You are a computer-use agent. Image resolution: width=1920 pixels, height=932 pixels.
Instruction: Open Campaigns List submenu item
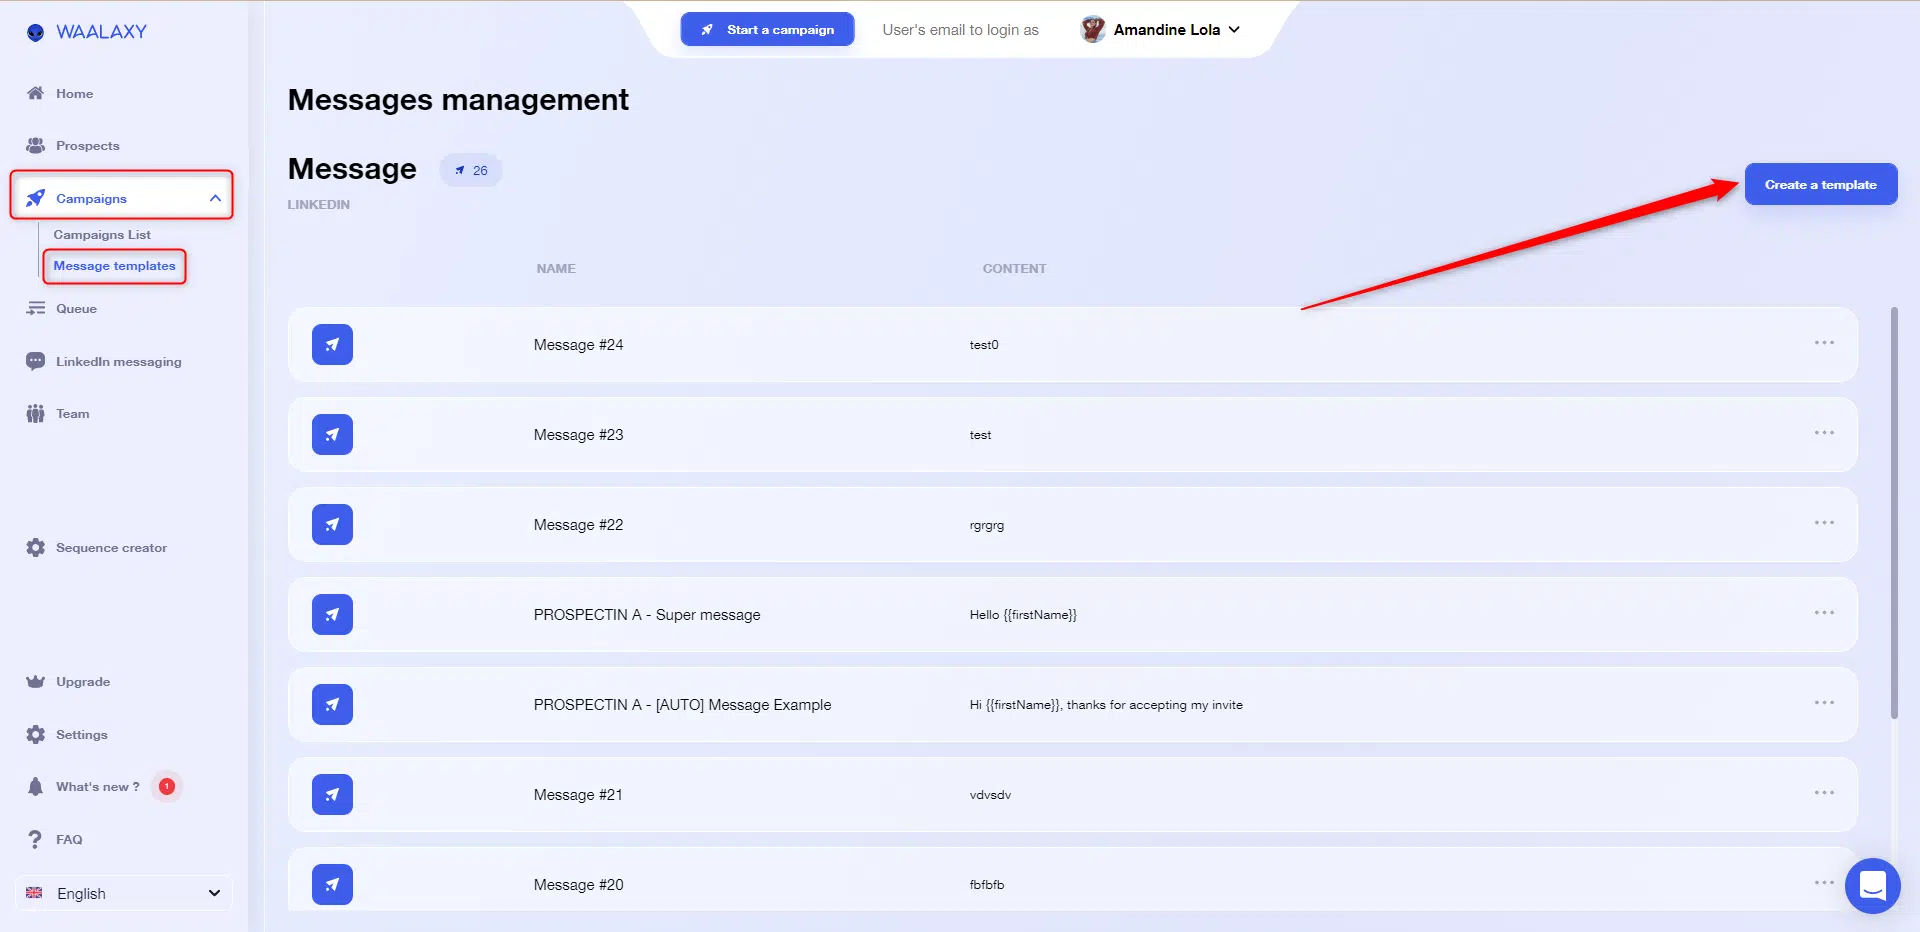coord(102,235)
